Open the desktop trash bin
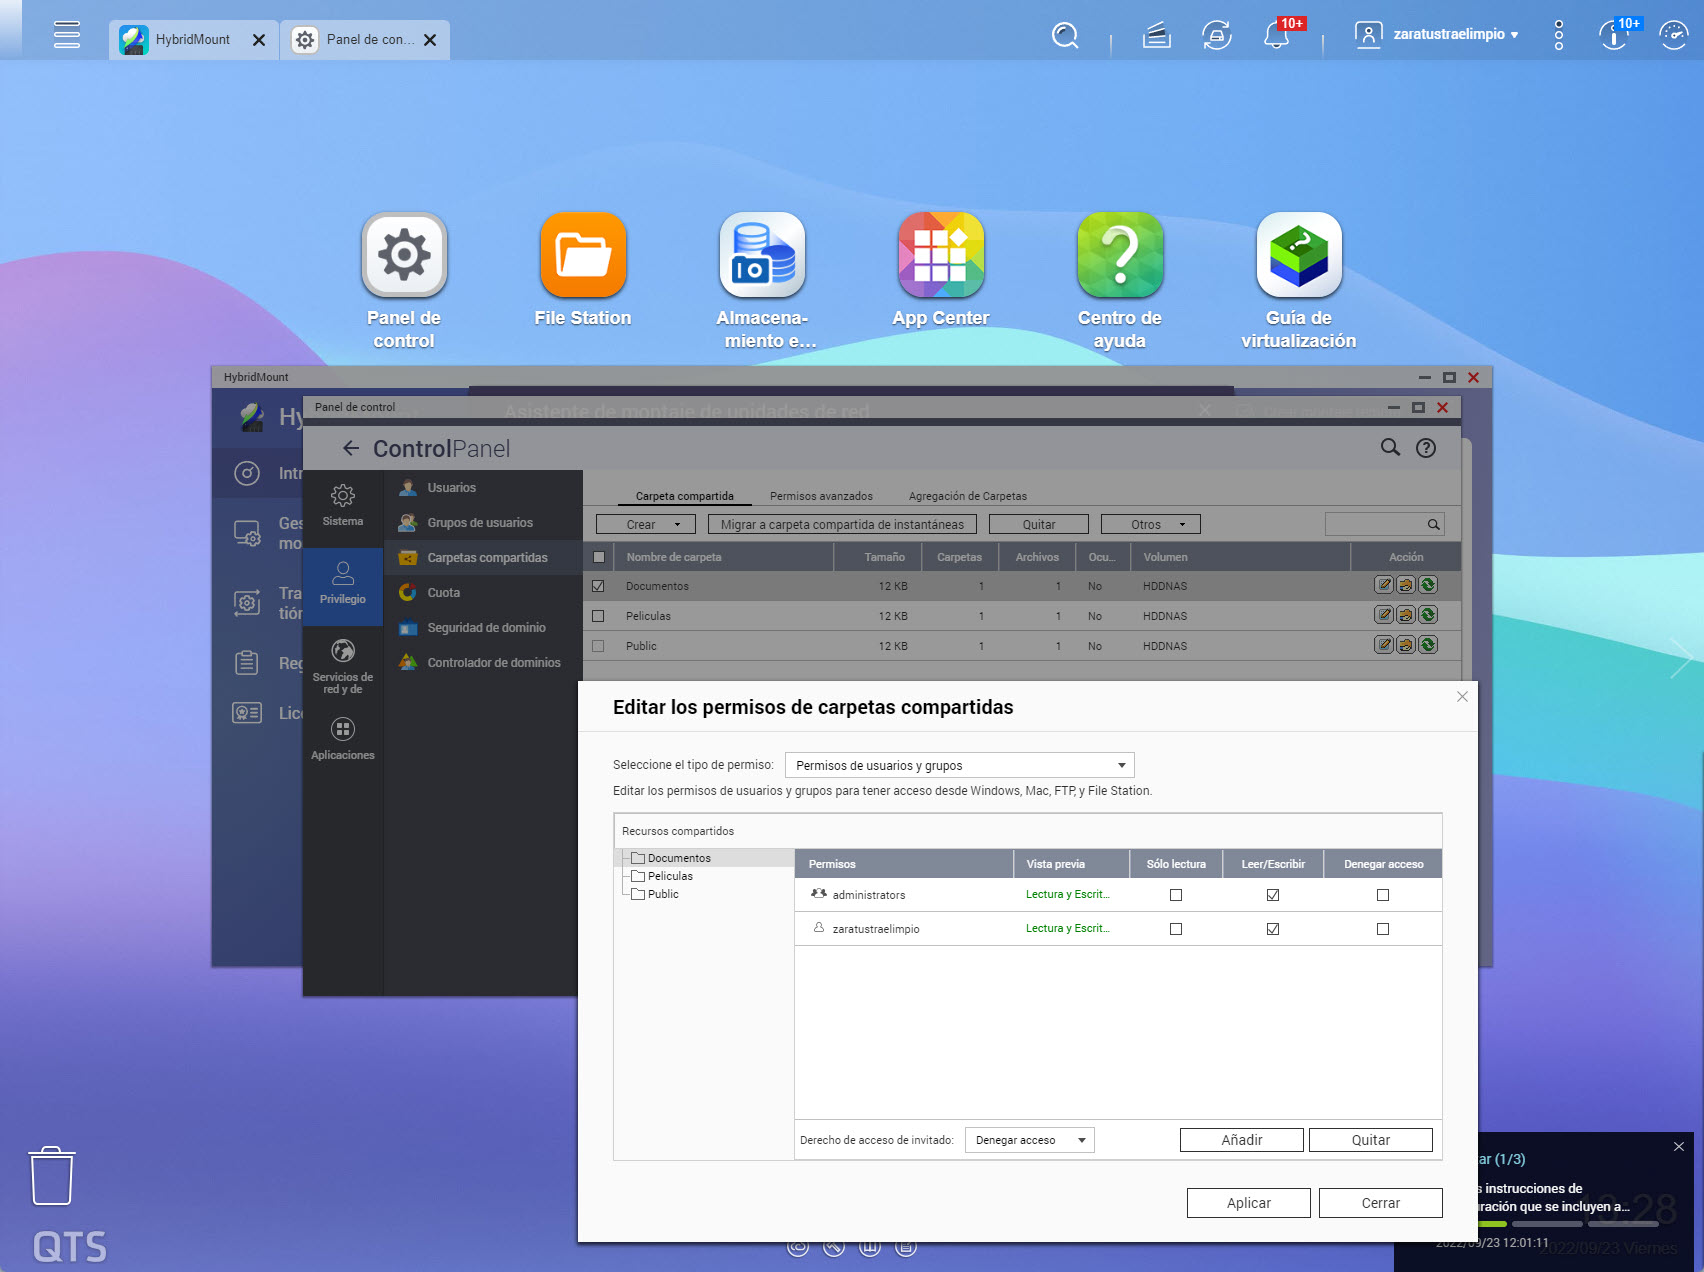 (51, 1176)
